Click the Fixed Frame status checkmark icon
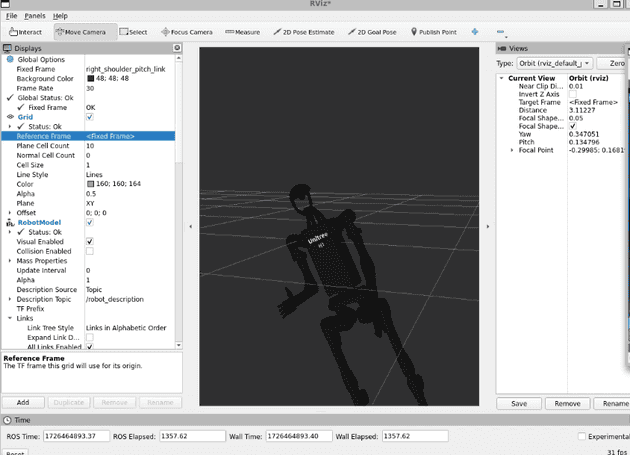Screen dimensions: 630x455 [21, 107]
